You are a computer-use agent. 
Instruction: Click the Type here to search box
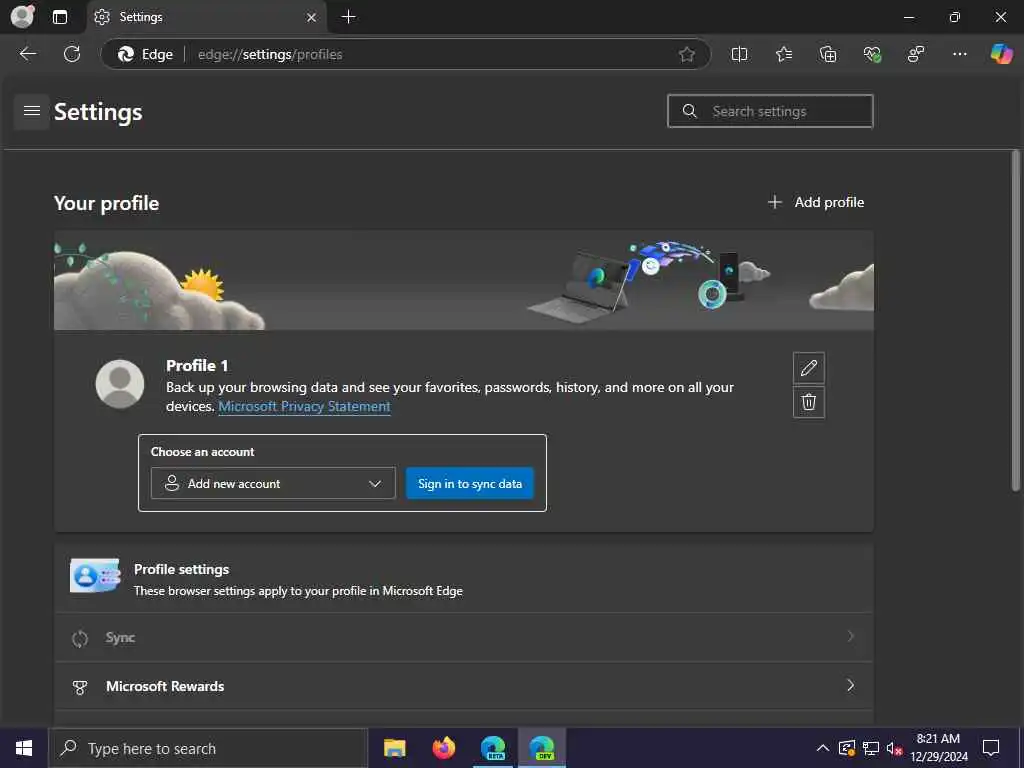click(208, 748)
